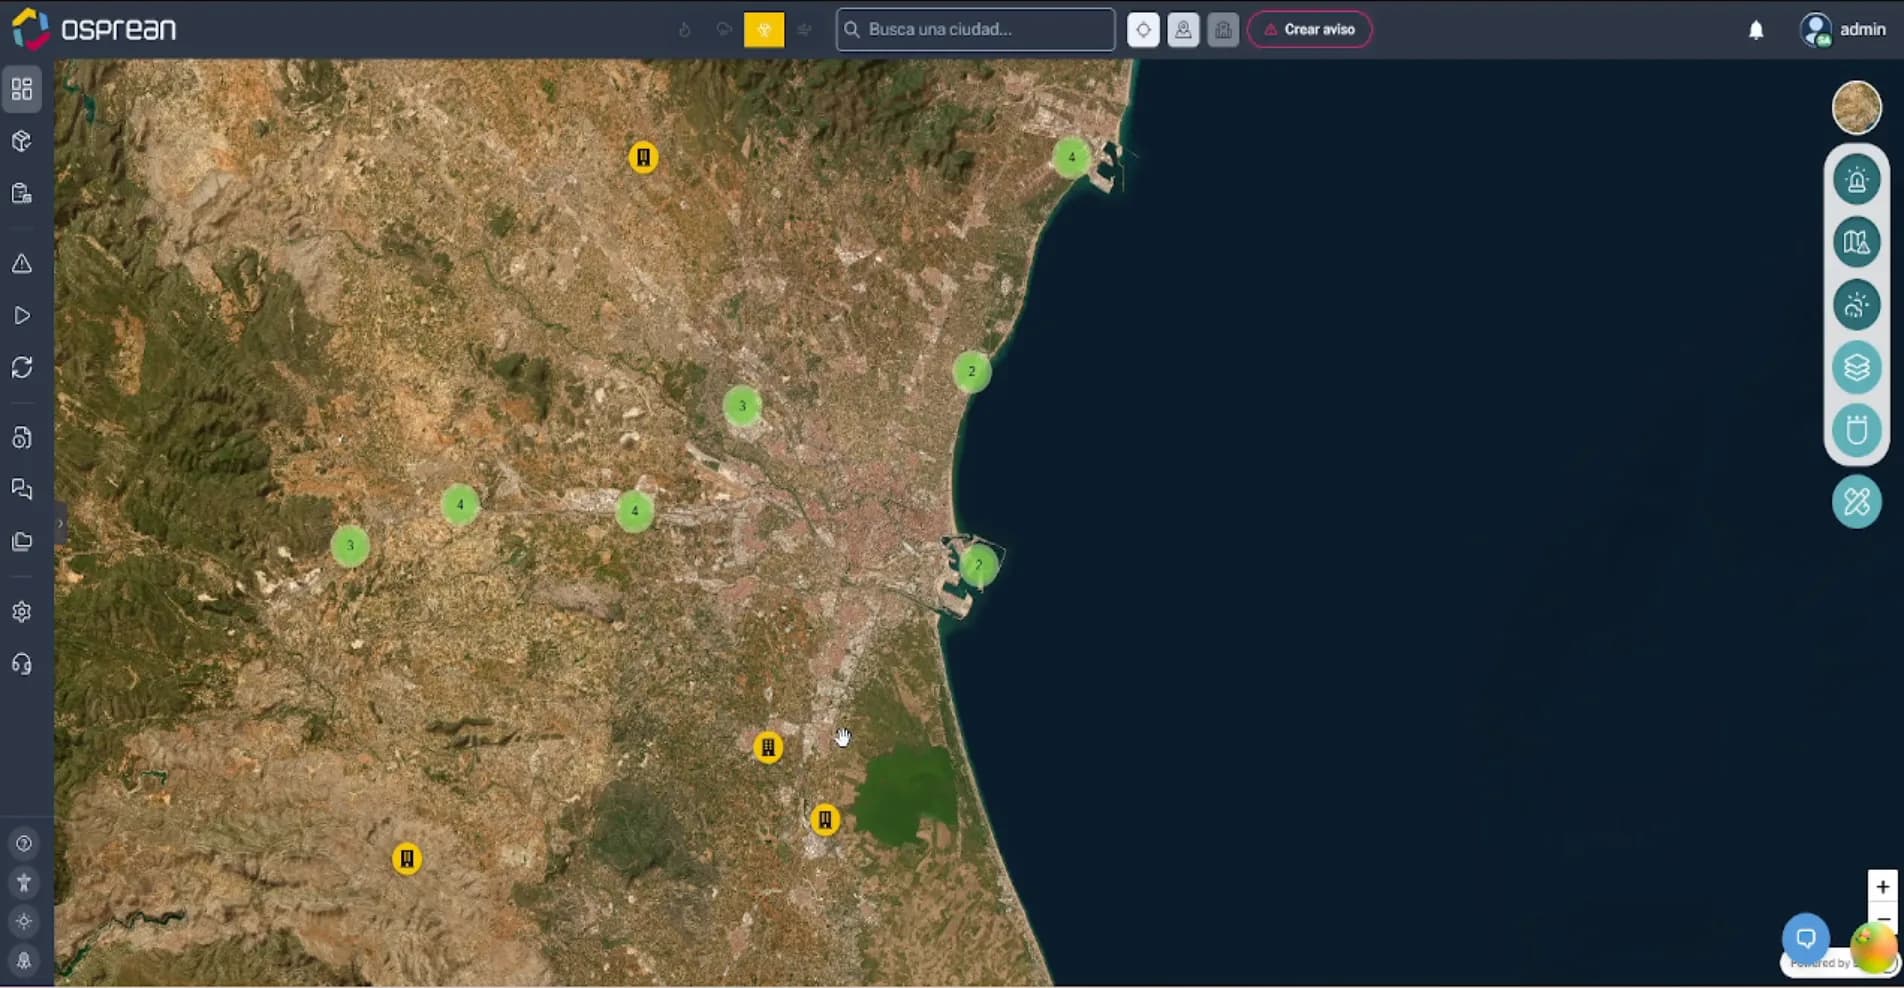Open the stacked layers panel button

click(x=1857, y=368)
